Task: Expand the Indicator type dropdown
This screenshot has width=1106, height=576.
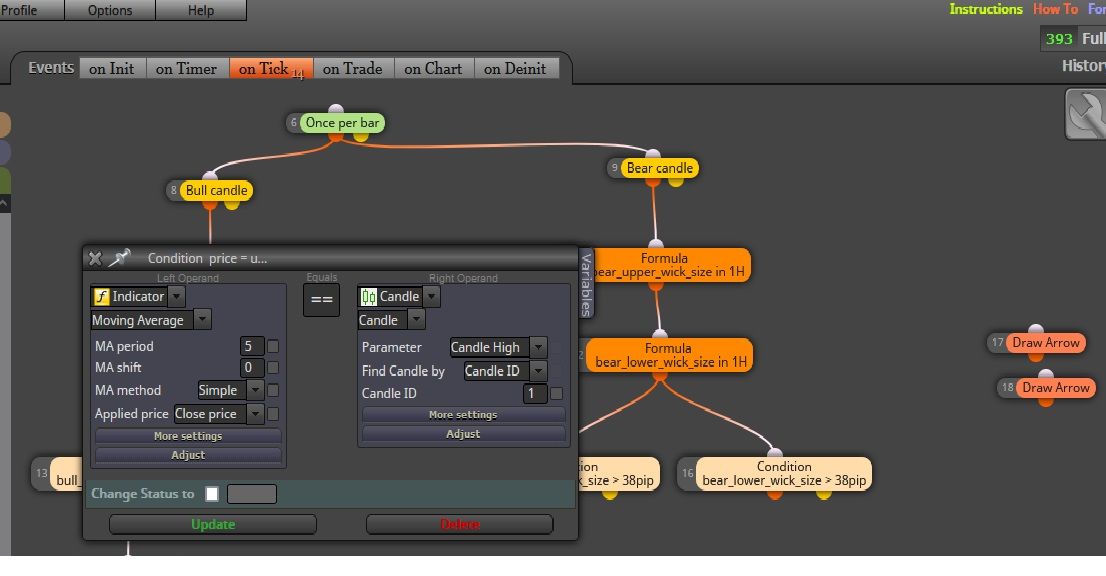Action: coord(177,297)
